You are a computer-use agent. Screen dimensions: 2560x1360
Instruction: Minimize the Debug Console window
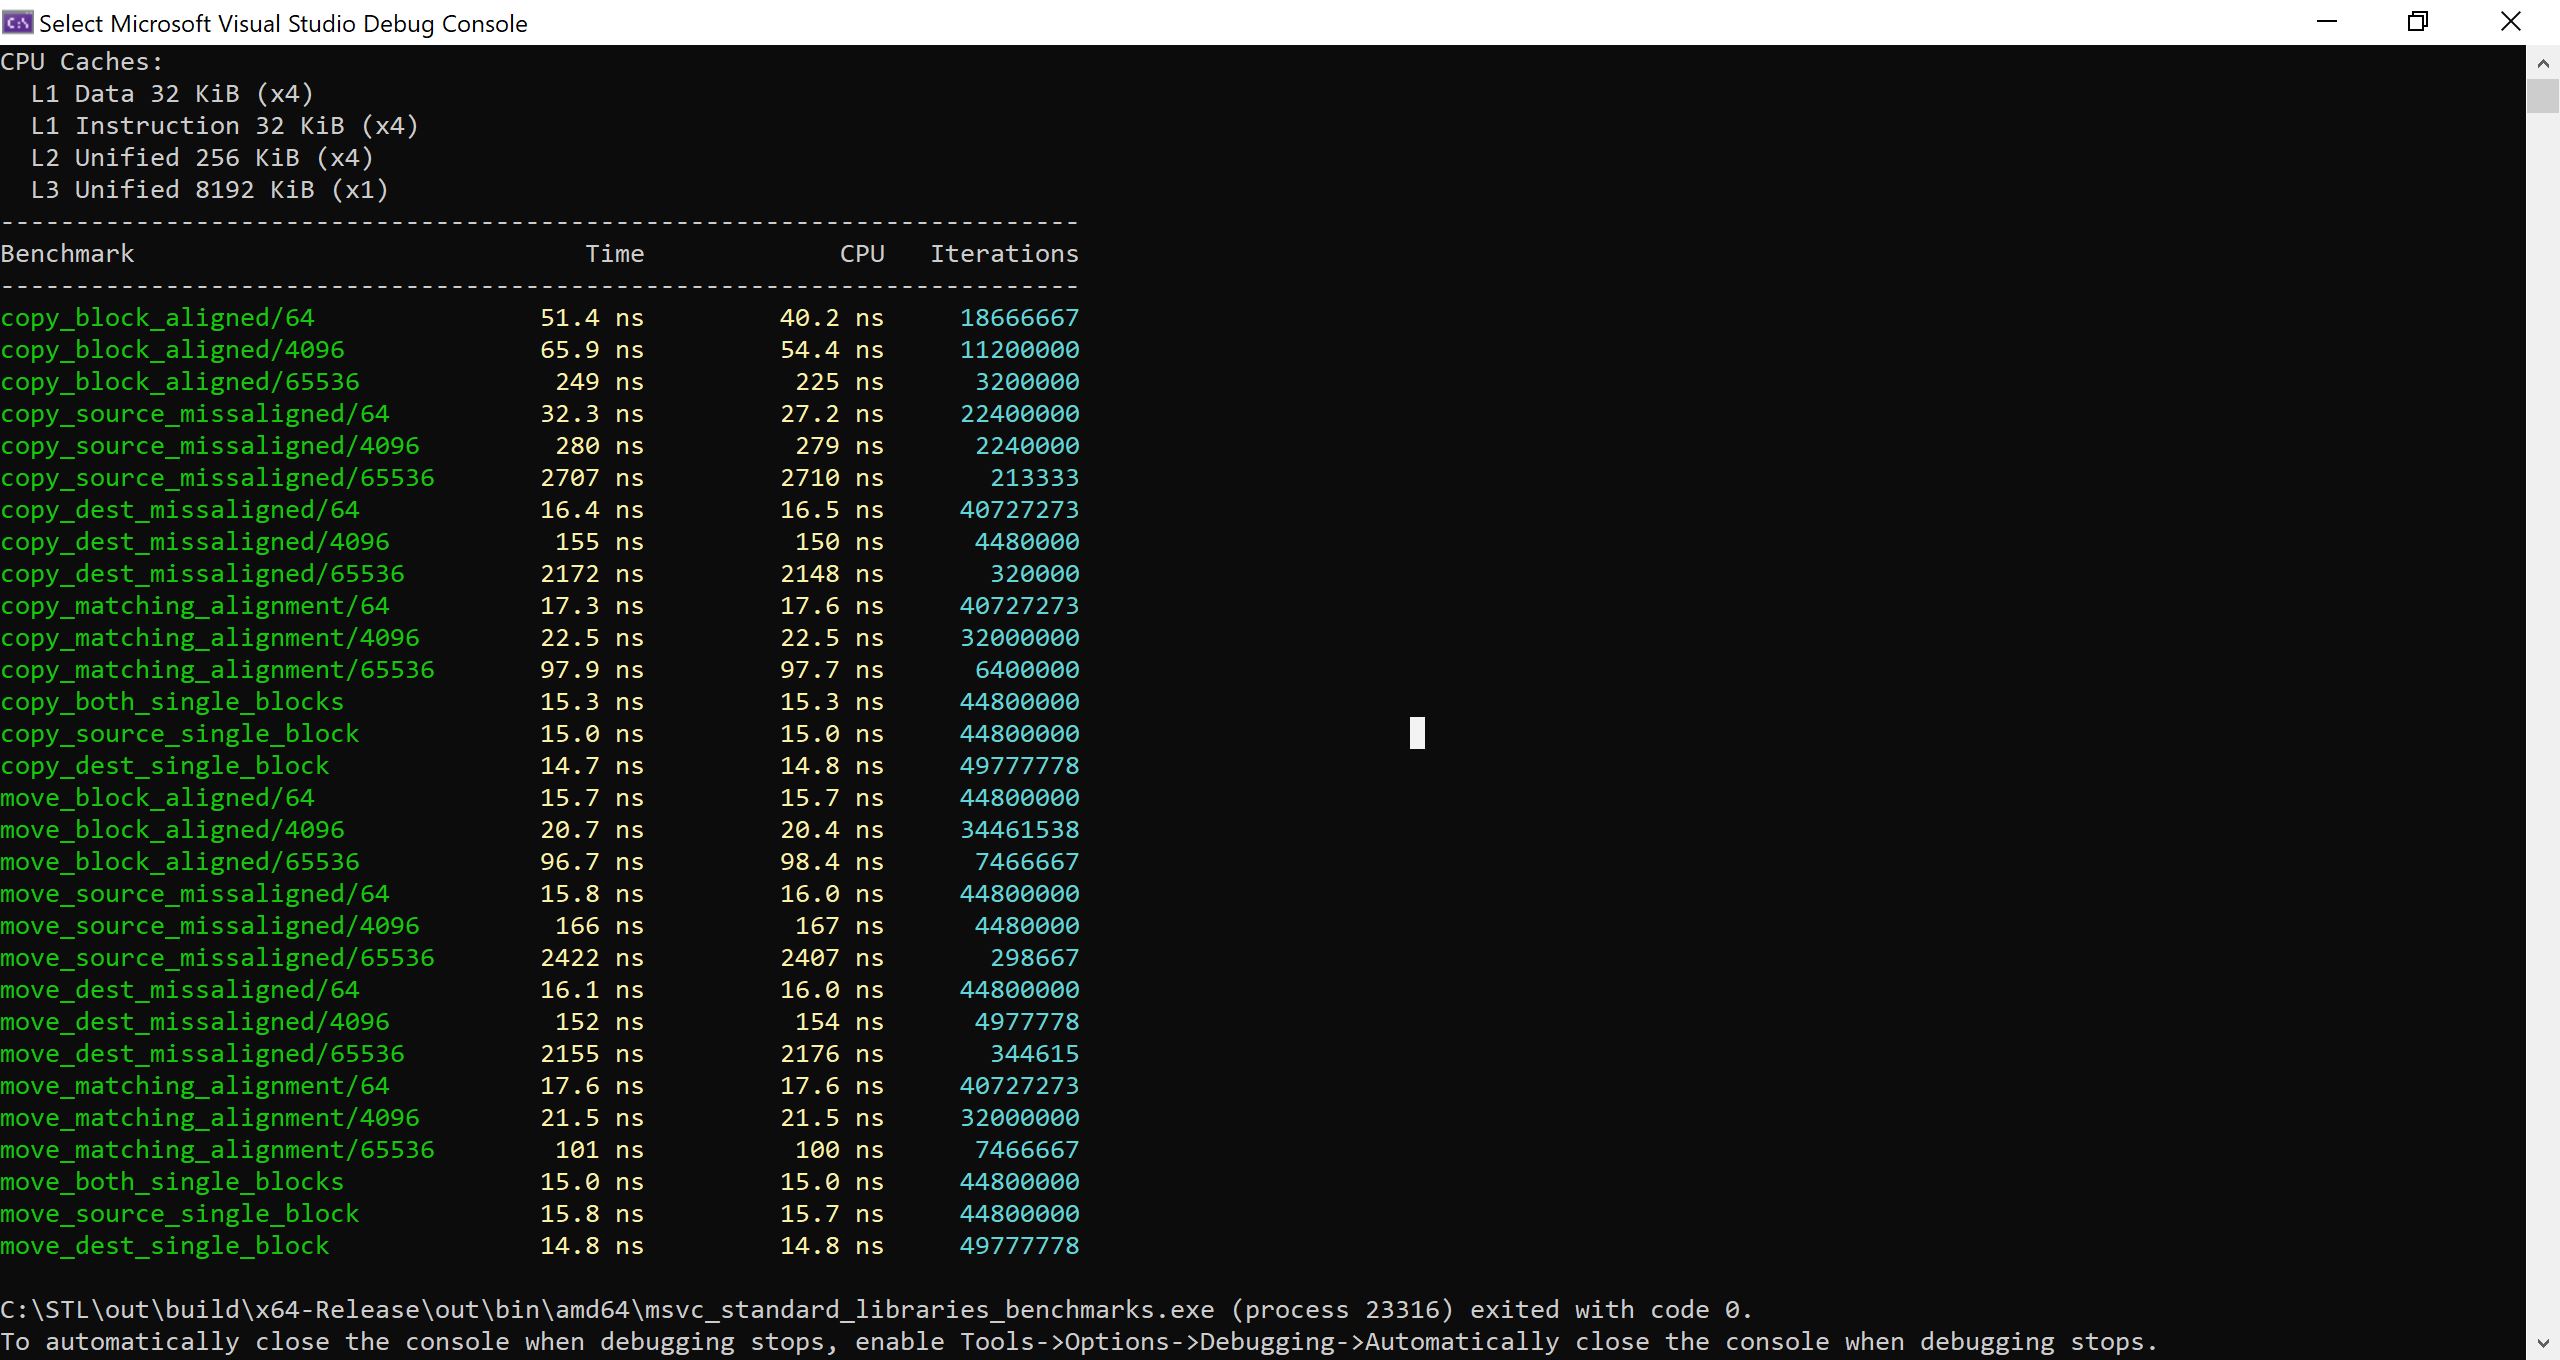2326,22
